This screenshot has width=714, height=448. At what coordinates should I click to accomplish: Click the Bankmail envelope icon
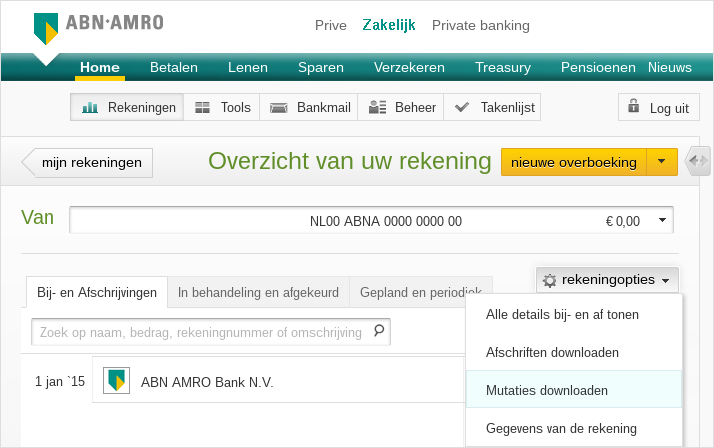point(279,108)
